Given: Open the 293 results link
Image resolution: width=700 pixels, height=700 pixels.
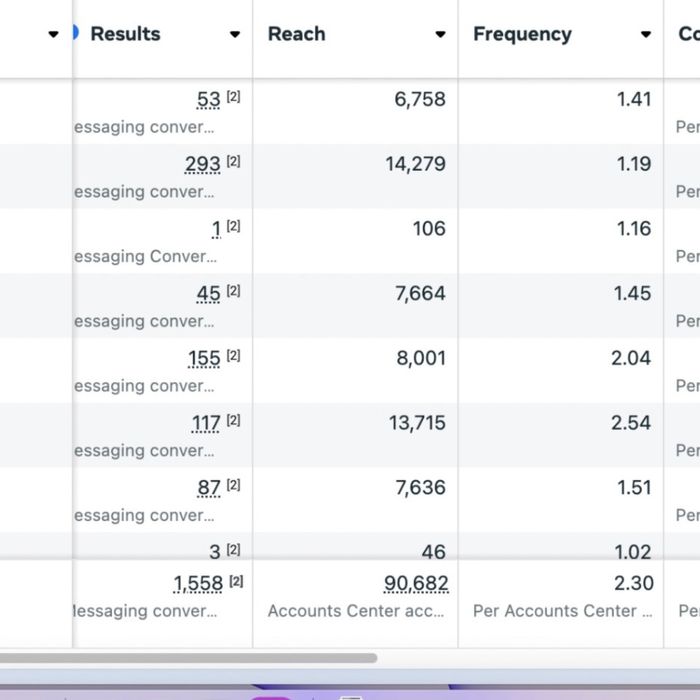Looking at the screenshot, I should (202, 164).
